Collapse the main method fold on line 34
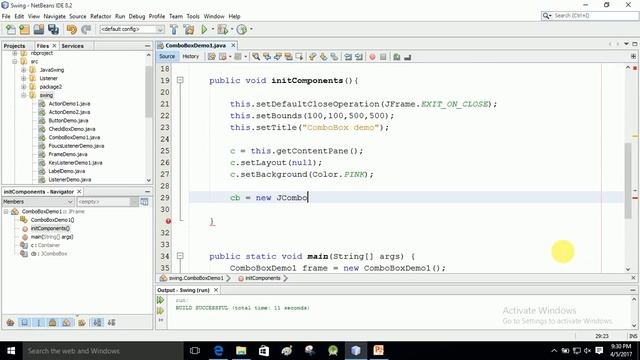 tap(180, 256)
